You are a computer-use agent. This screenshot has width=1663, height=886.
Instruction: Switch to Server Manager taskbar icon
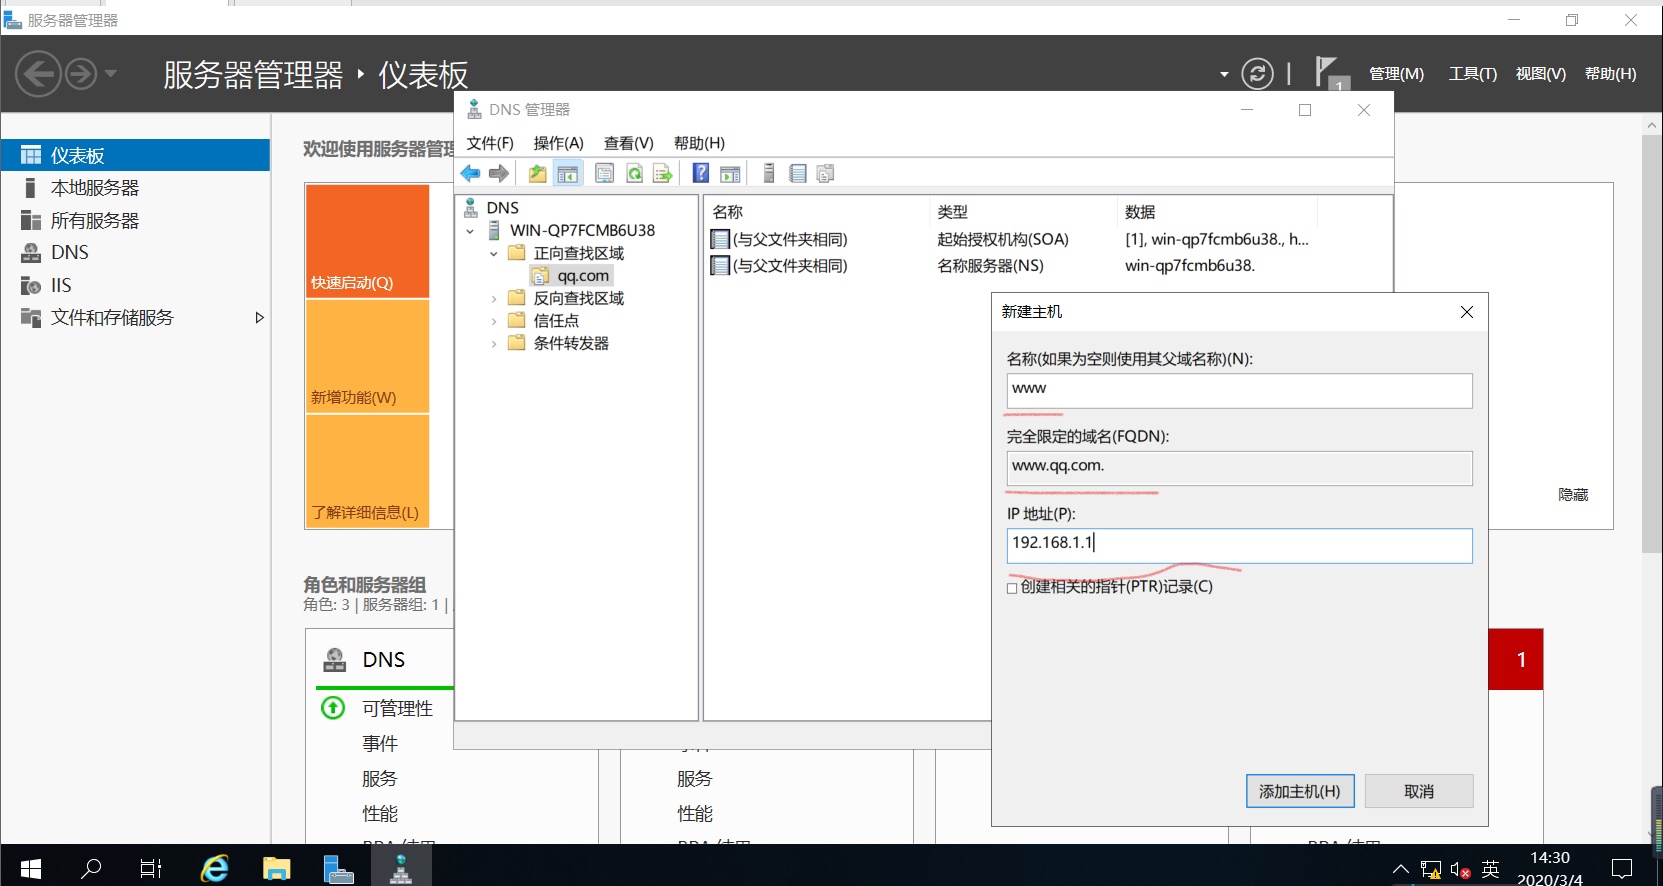(339, 868)
